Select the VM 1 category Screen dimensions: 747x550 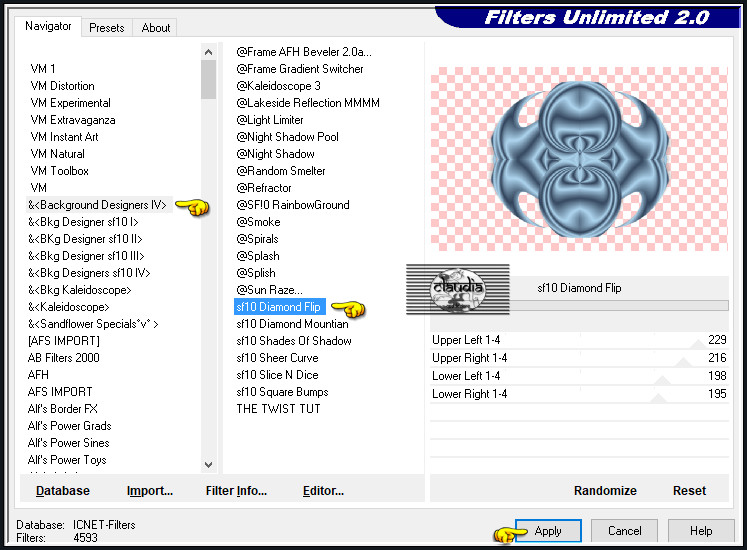click(43, 69)
